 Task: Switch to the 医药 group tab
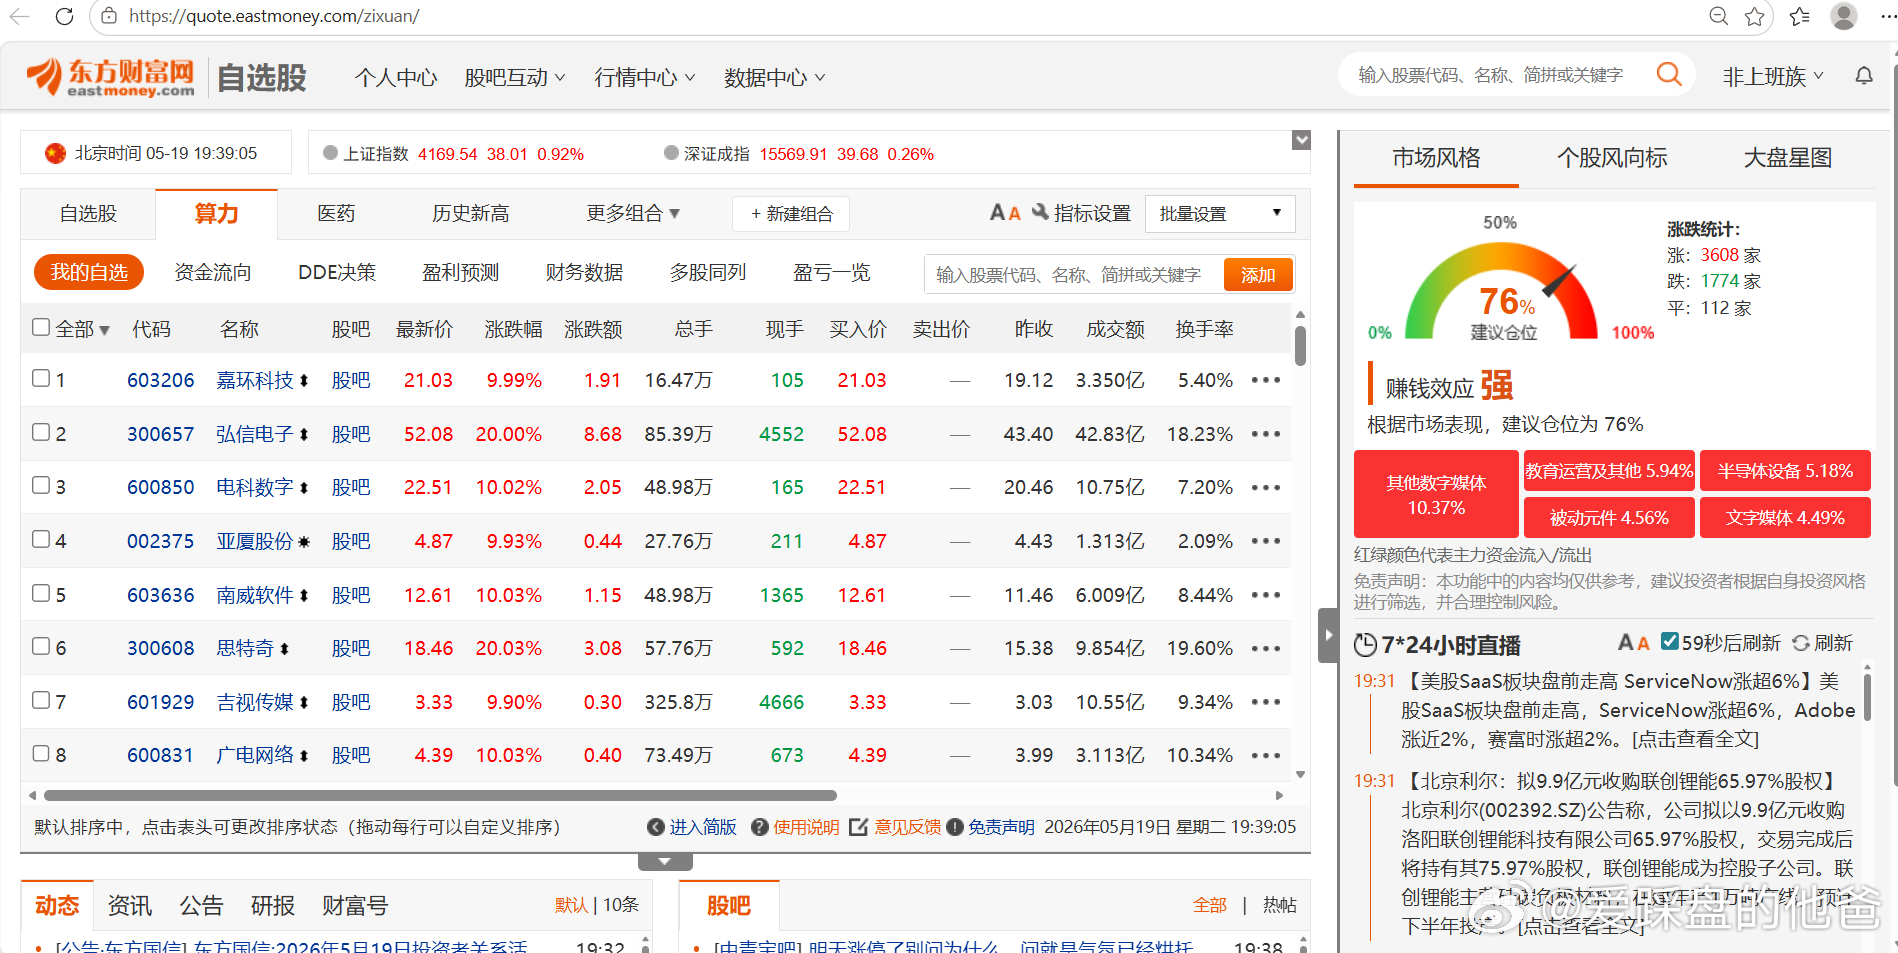tap(336, 213)
